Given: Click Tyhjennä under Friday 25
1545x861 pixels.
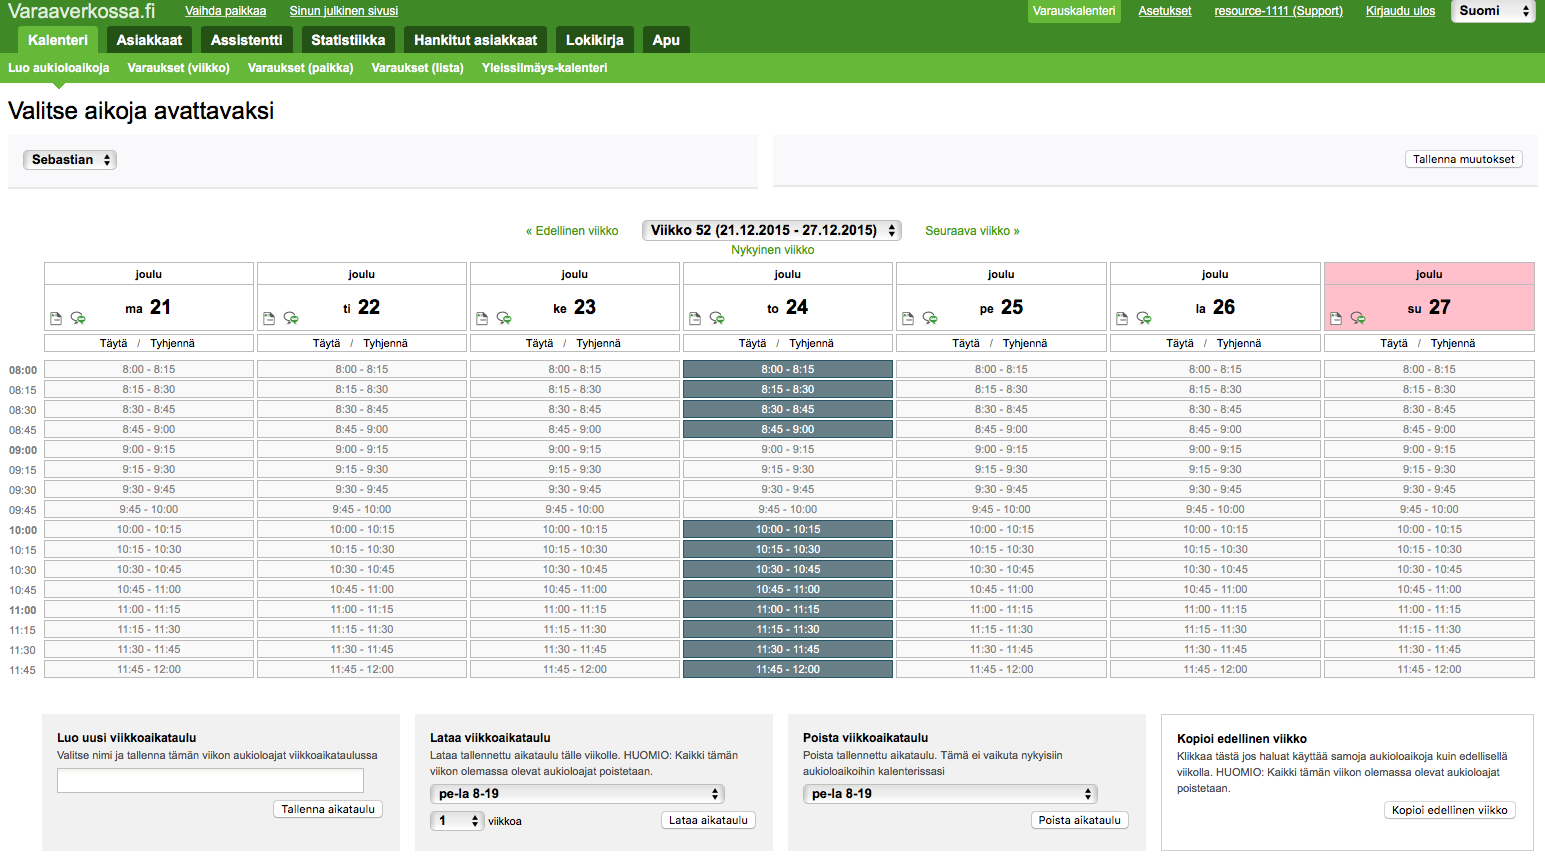Looking at the screenshot, I should (x=1025, y=343).
